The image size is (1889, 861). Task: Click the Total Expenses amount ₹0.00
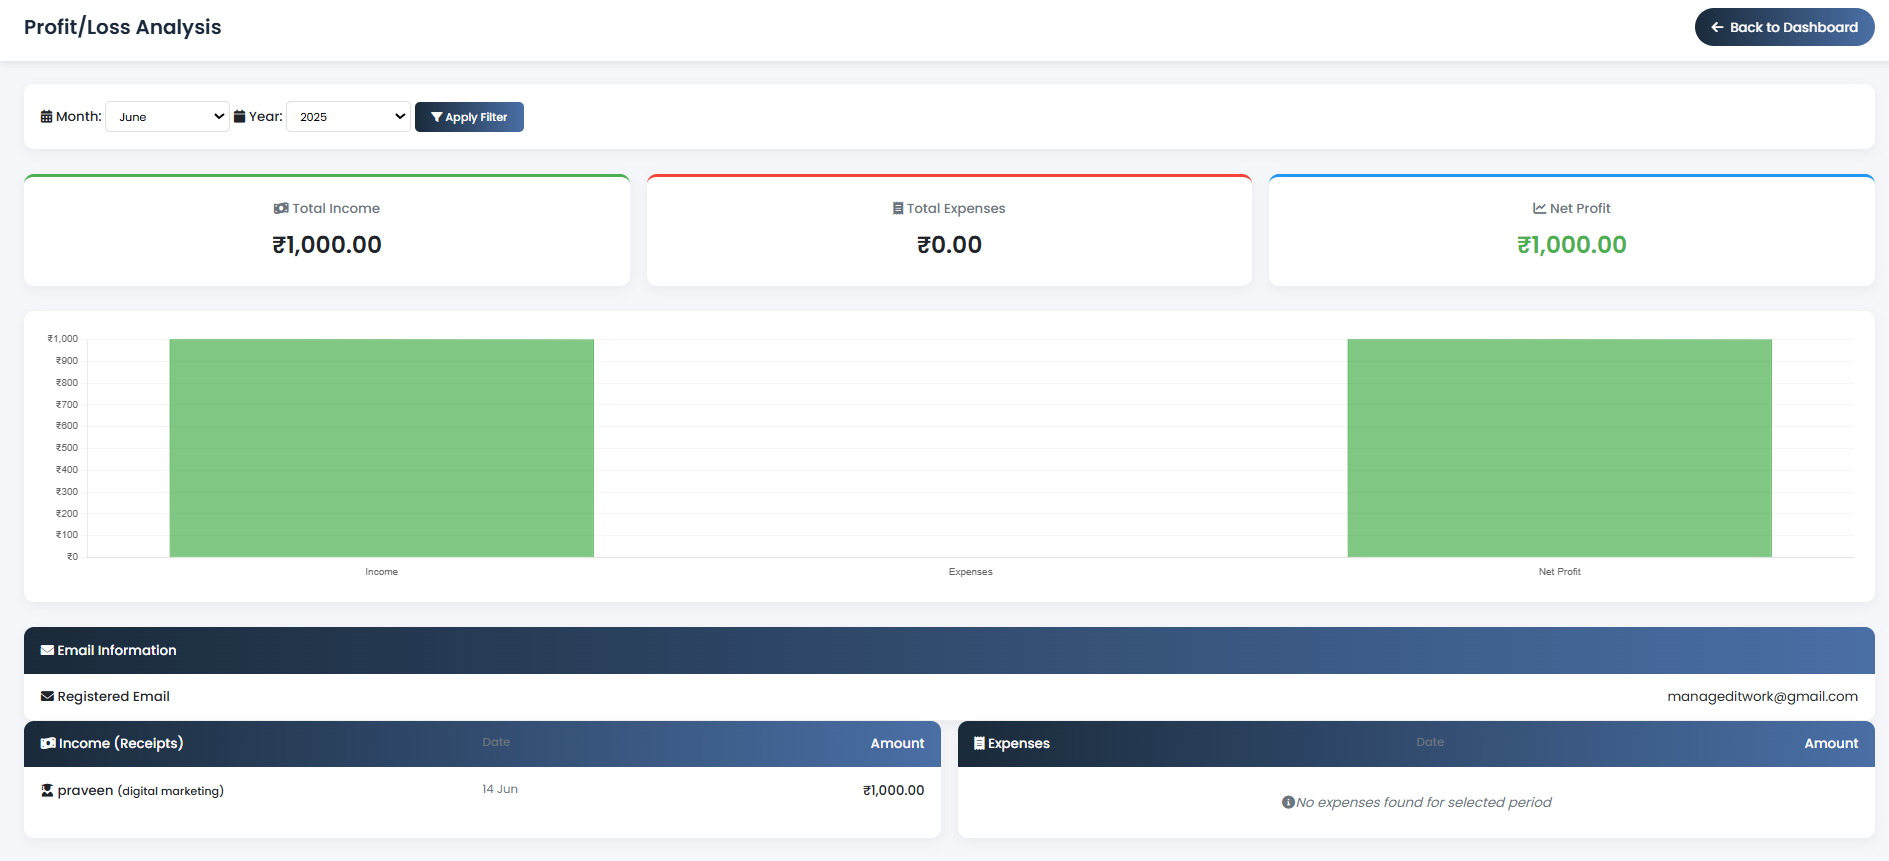tap(949, 245)
